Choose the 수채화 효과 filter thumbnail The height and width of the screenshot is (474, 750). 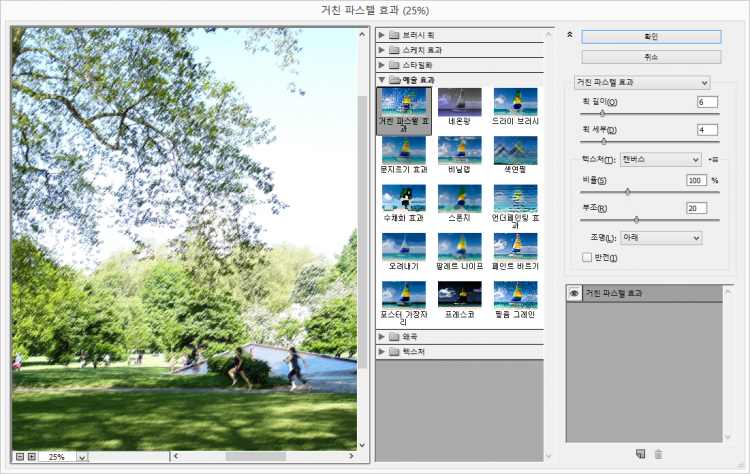coord(403,204)
